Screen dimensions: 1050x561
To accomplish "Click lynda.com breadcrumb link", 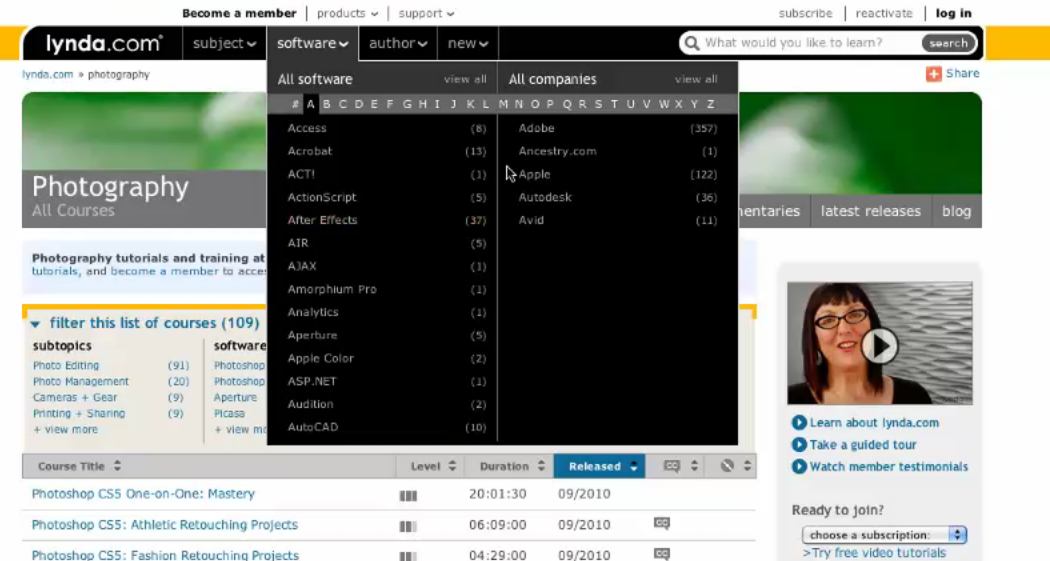I will pos(48,74).
